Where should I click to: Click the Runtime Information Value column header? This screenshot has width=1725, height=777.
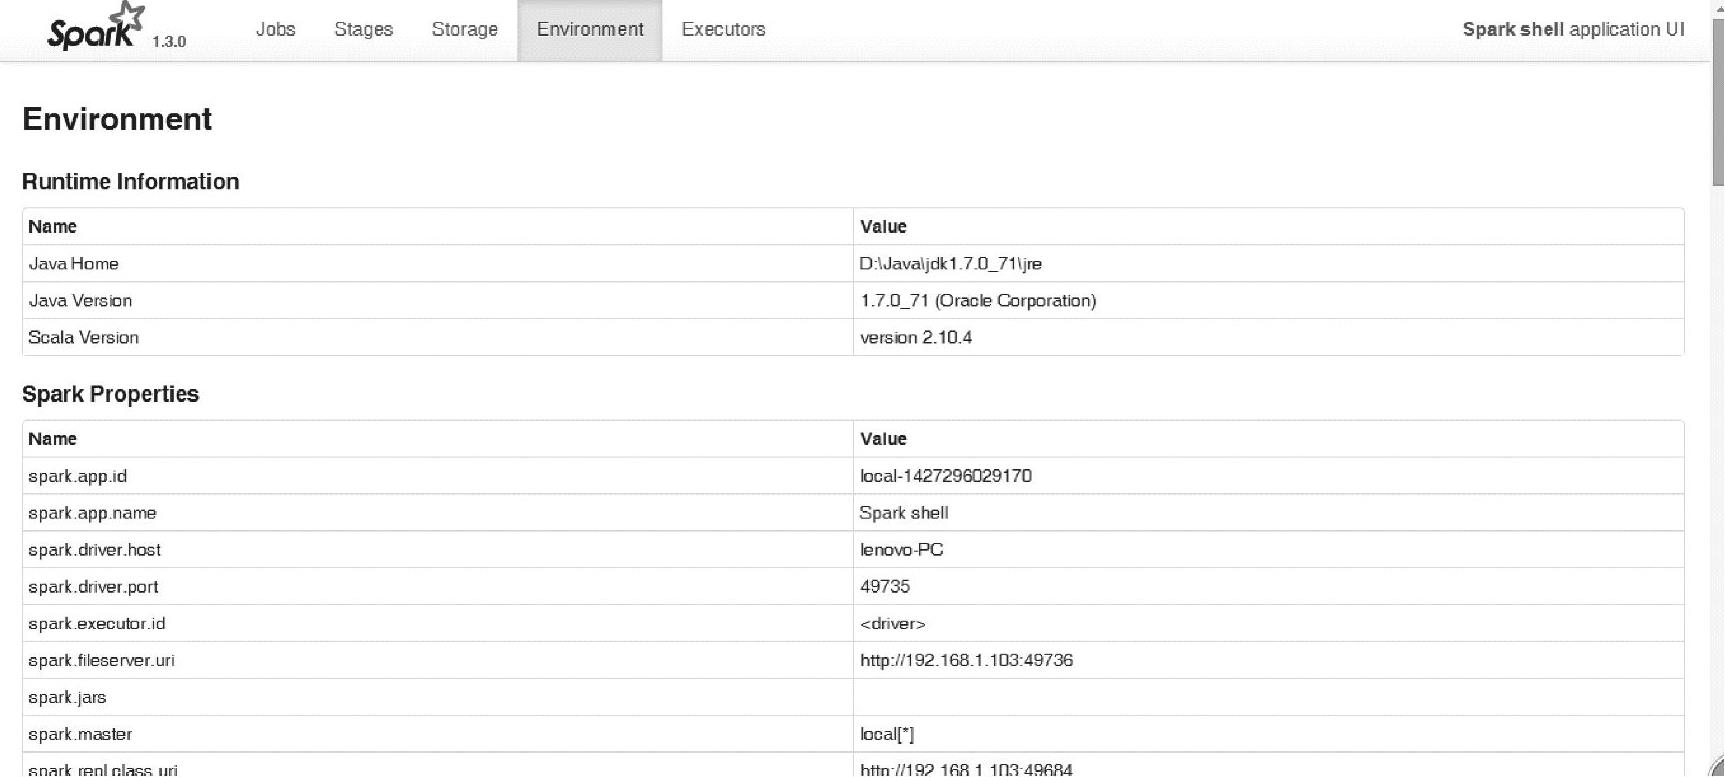pos(883,227)
